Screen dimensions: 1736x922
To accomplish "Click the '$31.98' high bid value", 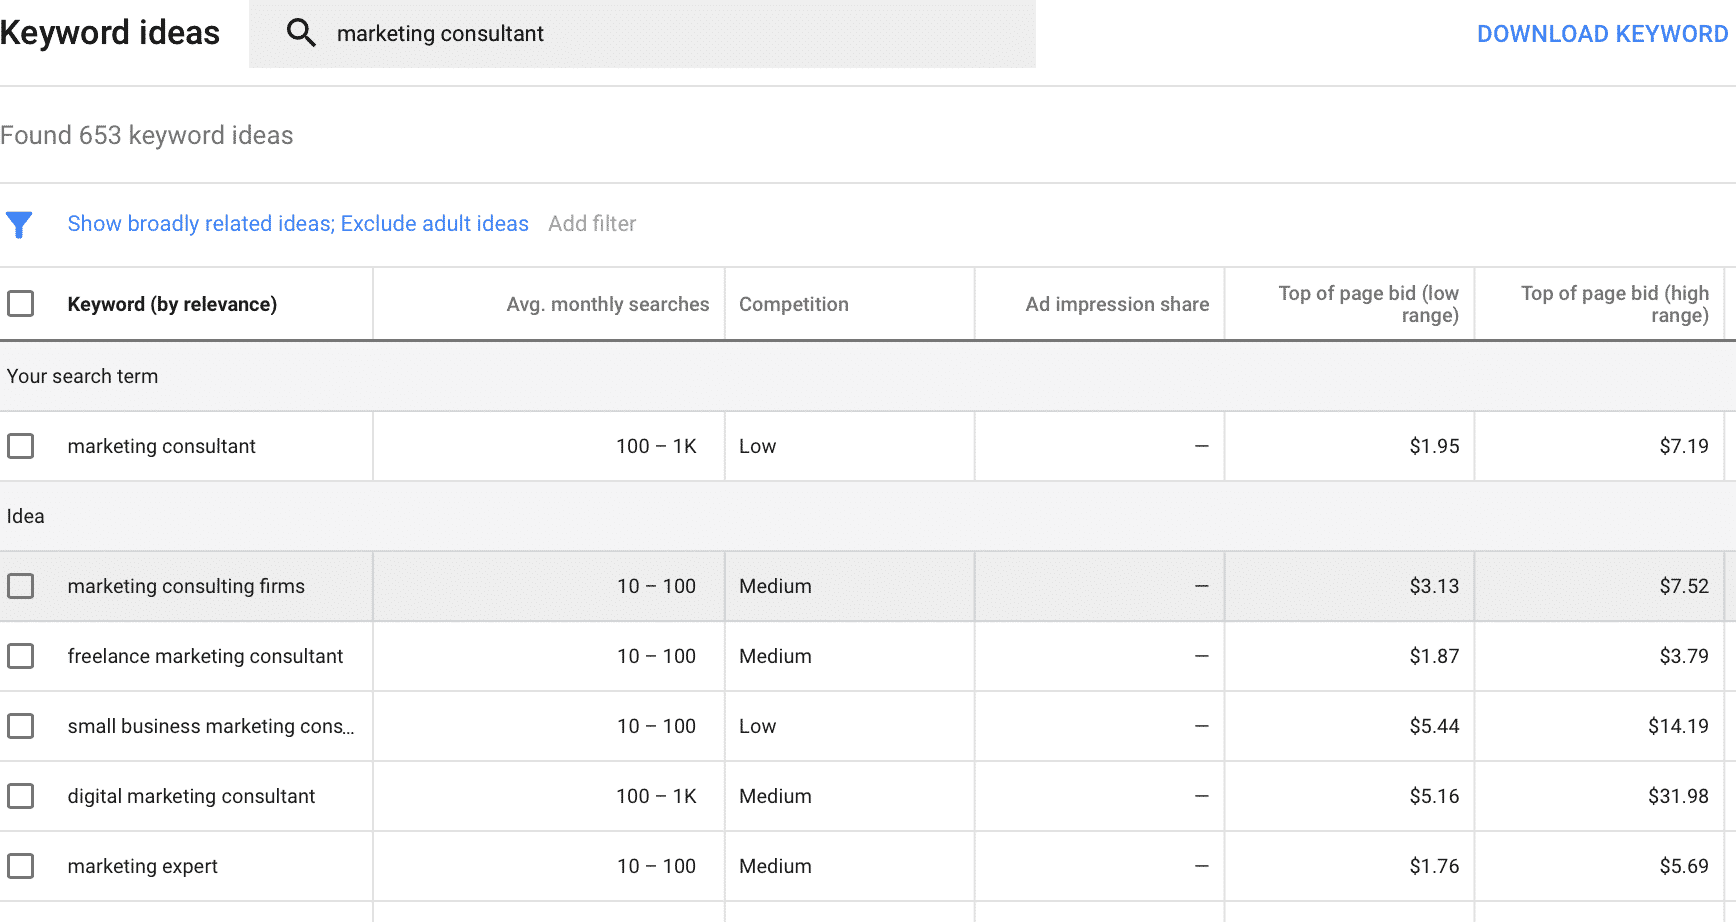I will [x=1678, y=796].
